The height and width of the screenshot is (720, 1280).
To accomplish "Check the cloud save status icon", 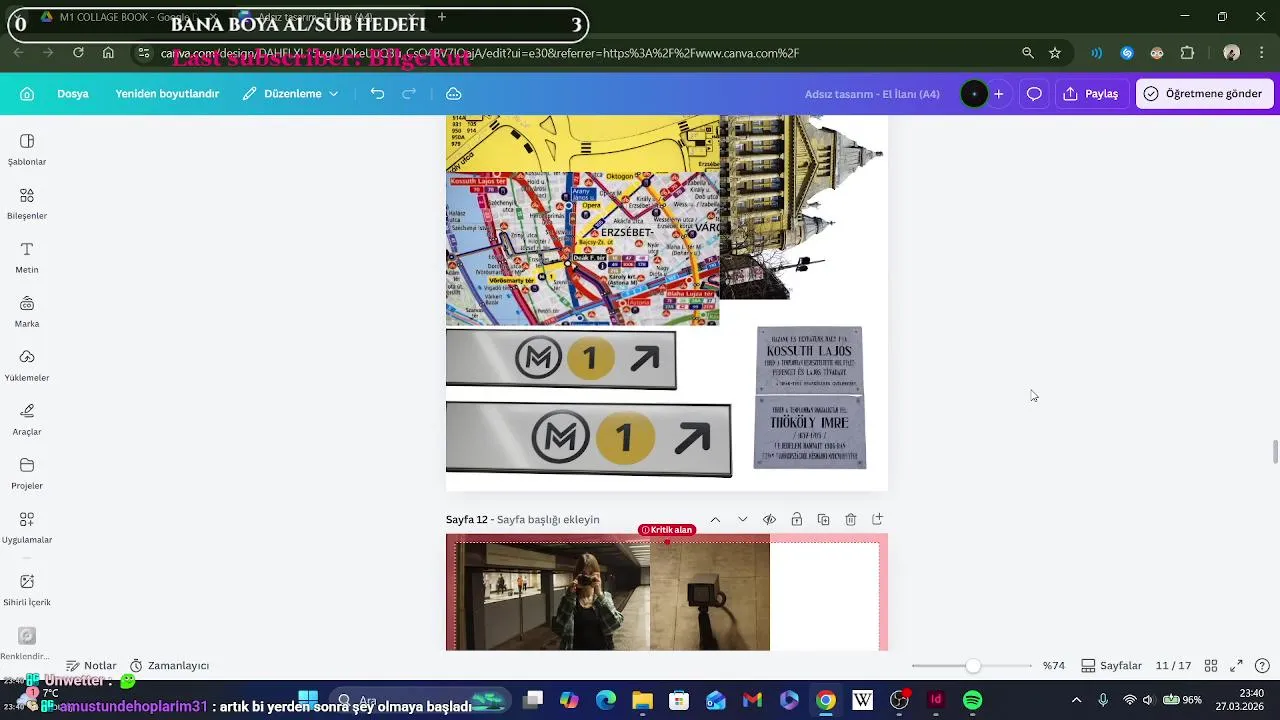I will pos(453,94).
